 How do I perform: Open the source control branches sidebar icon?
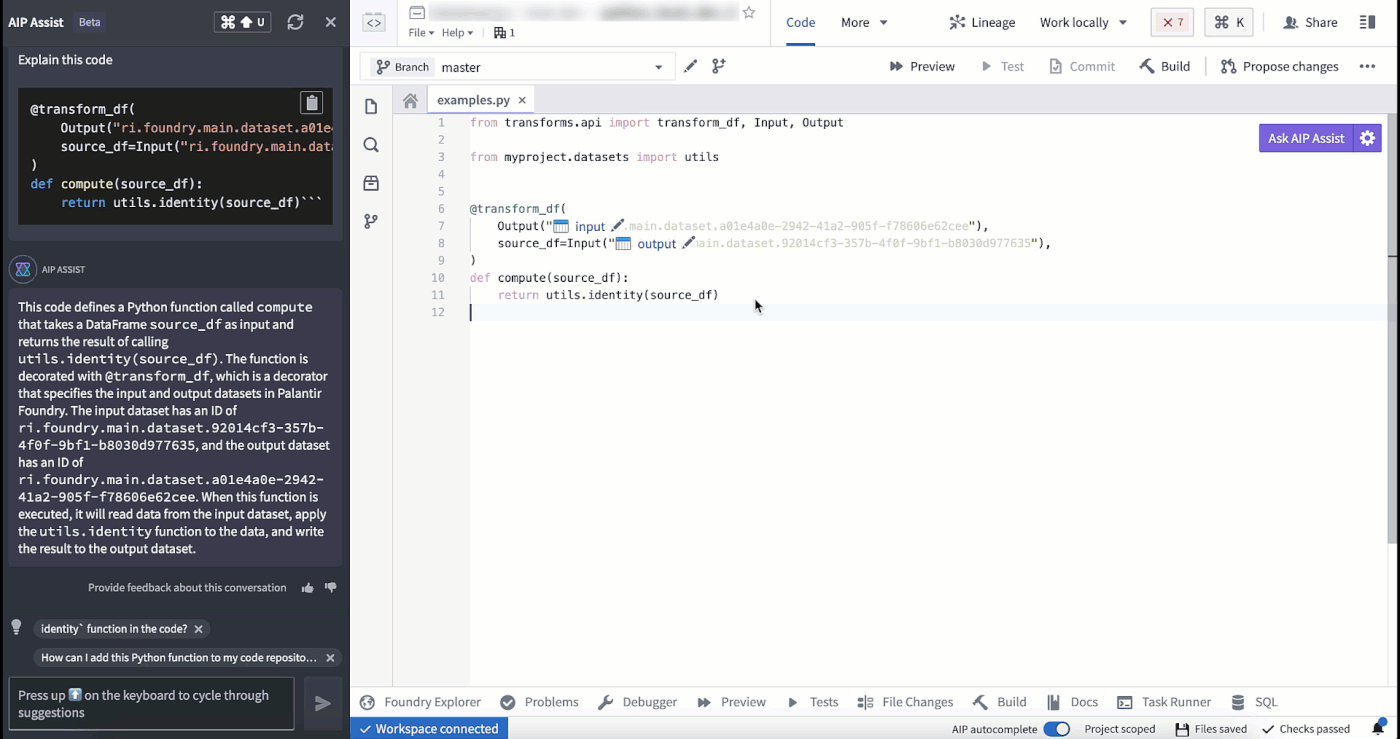coord(371,221)
